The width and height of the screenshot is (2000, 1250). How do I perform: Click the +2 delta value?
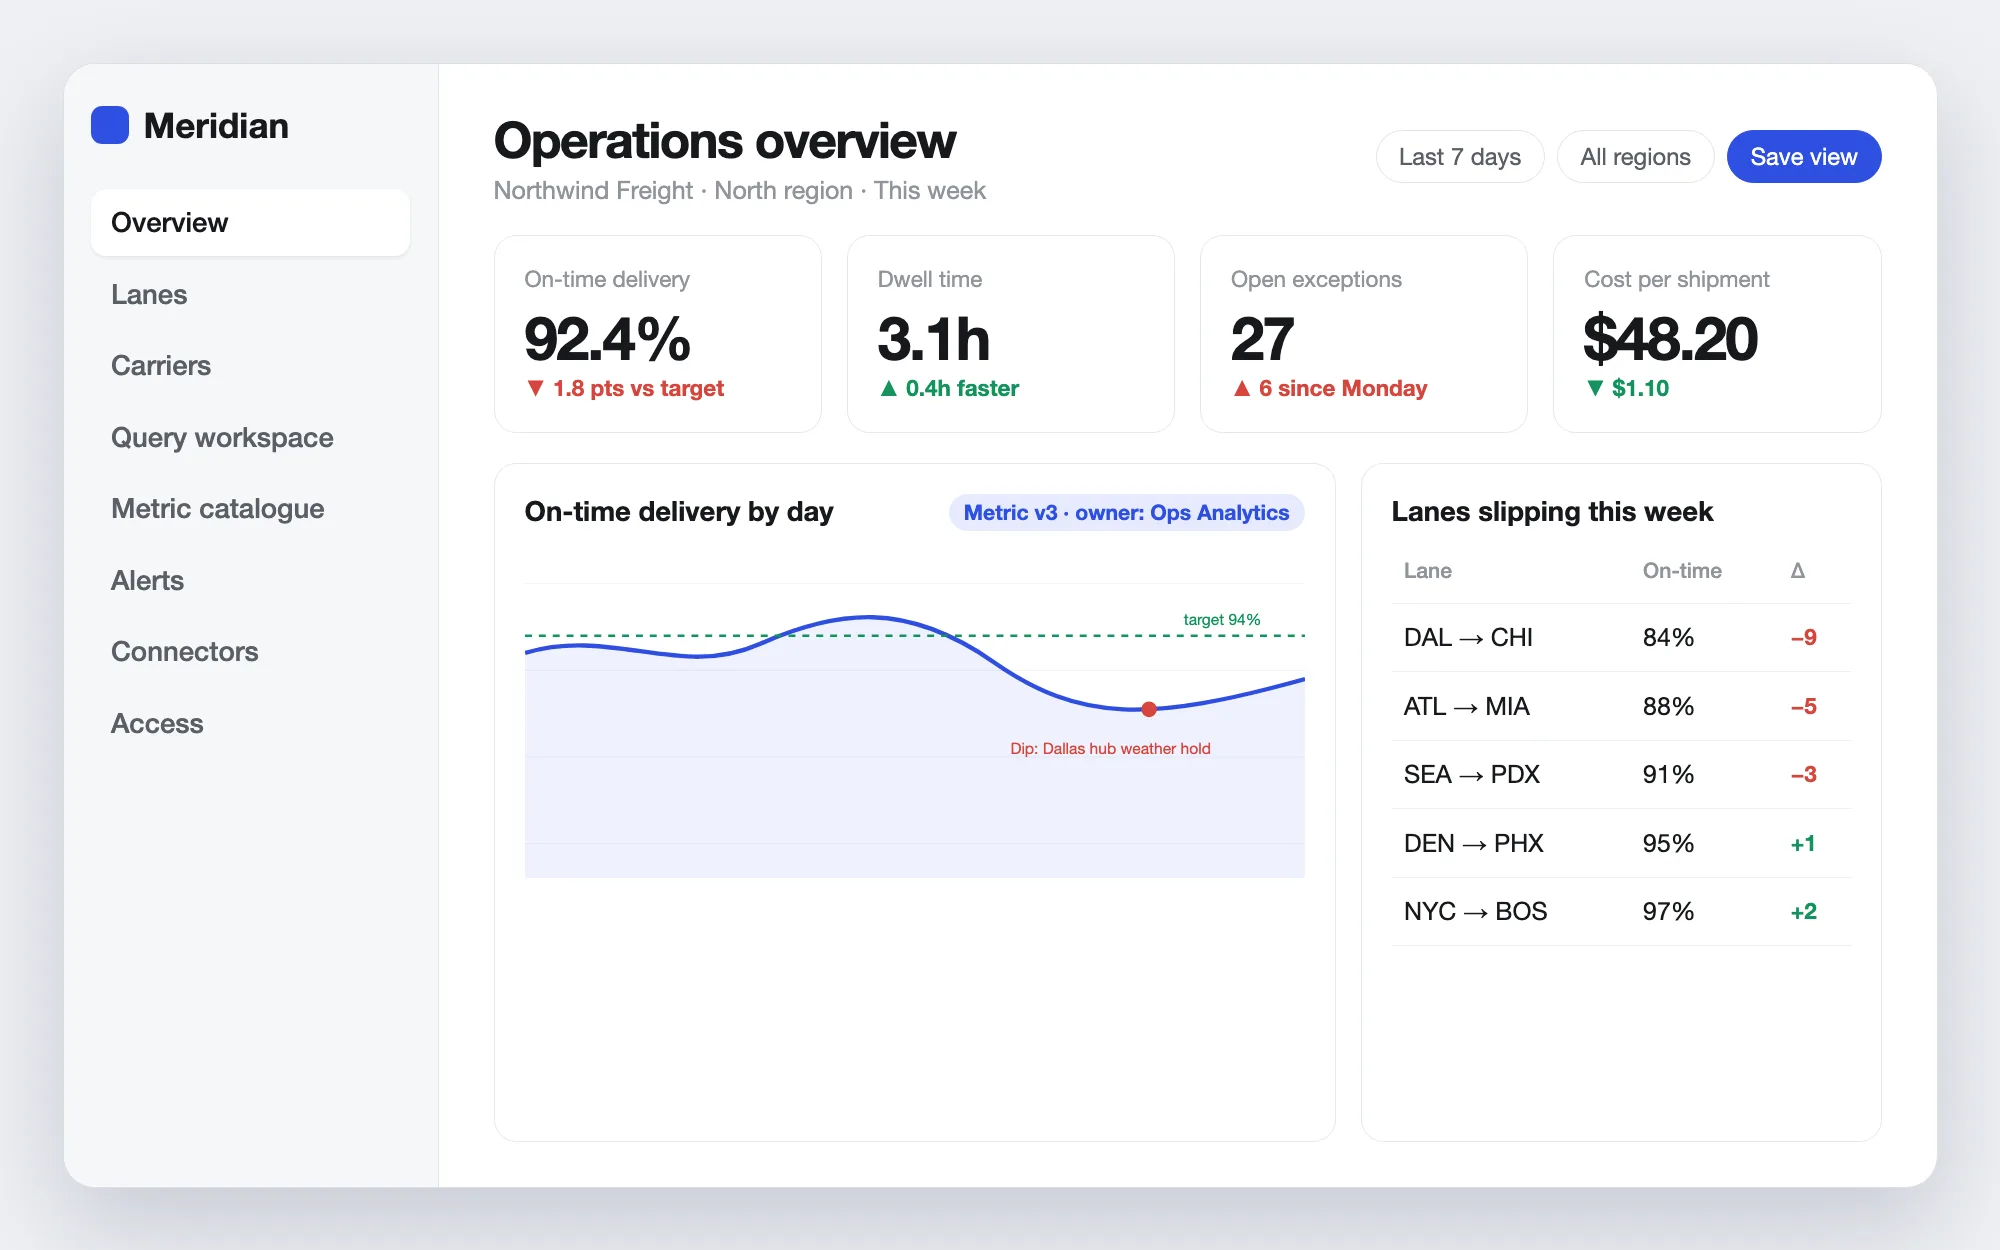coord(1803,911)
